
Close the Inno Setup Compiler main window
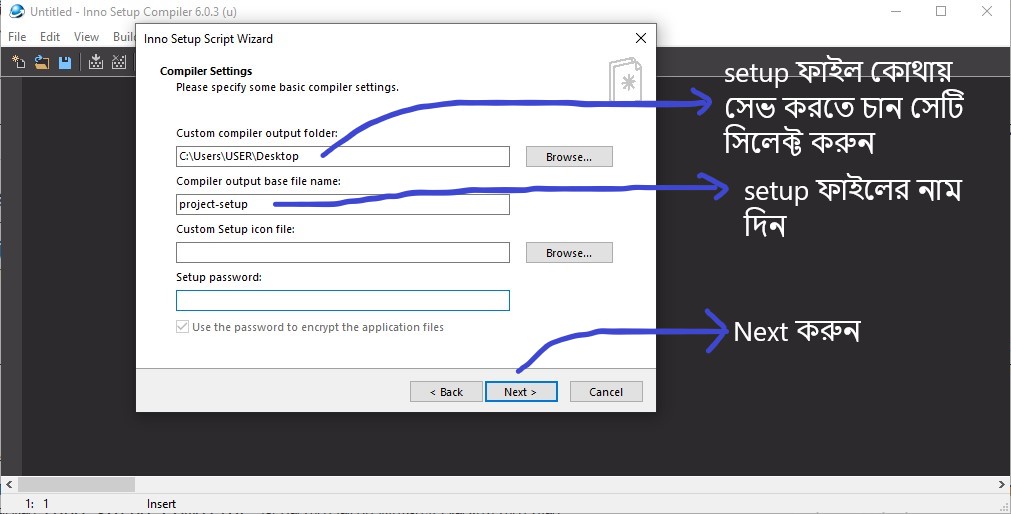(x=986, y=11)
